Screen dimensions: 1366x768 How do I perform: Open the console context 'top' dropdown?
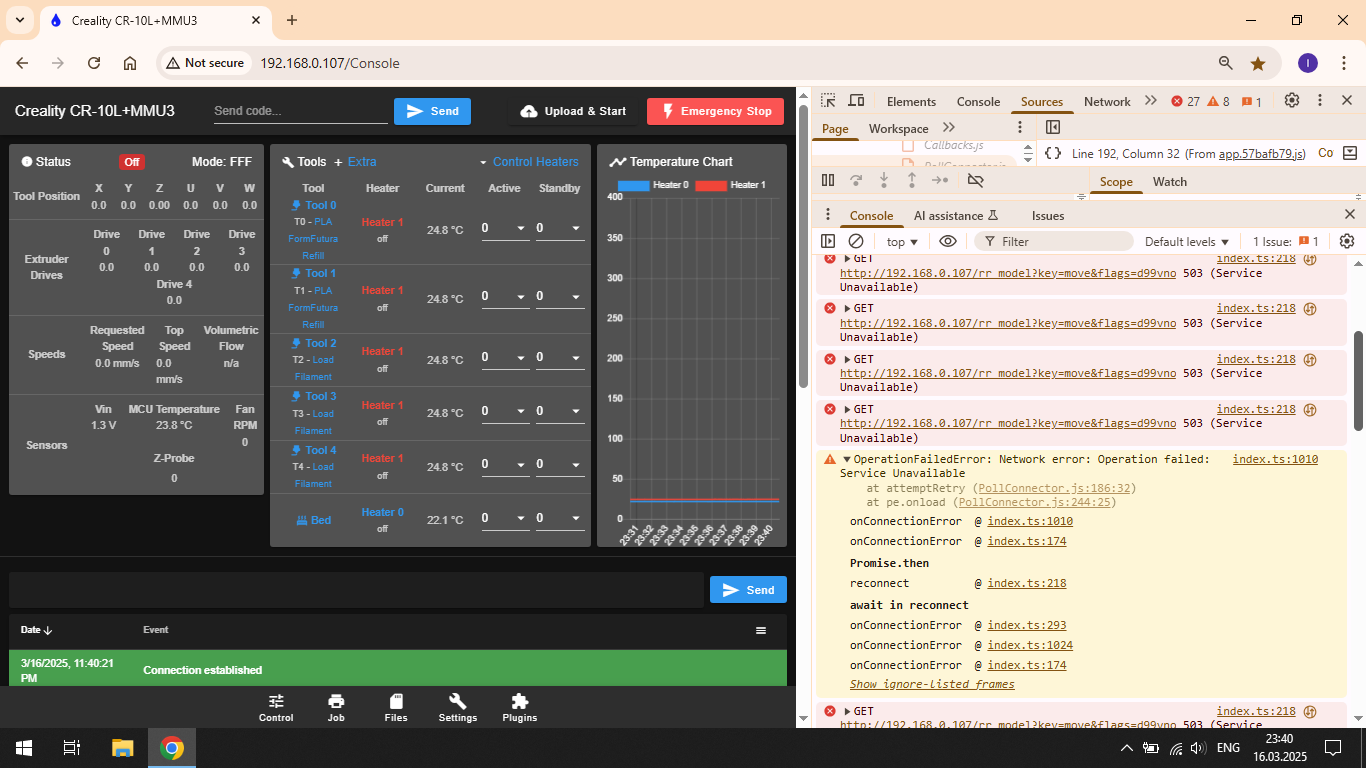point(902,242)
